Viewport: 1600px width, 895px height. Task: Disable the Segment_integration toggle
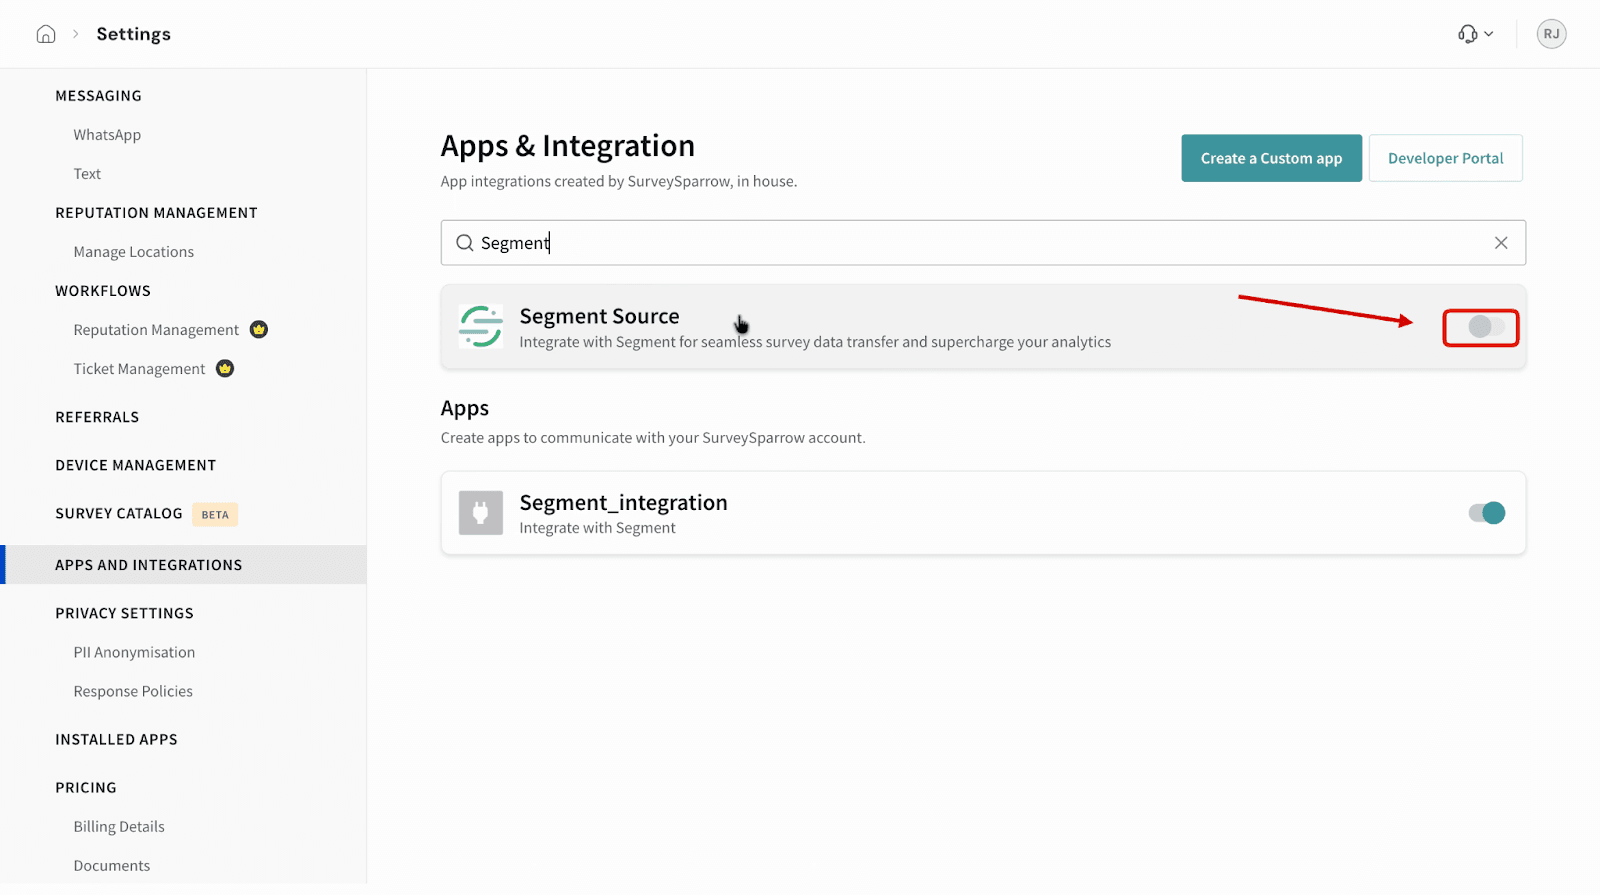(1487, 513)
